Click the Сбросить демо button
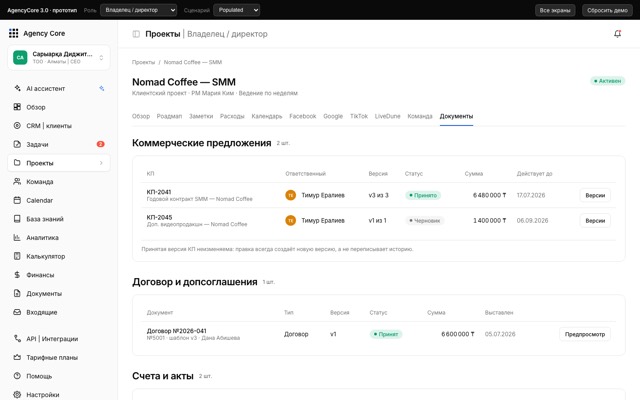Viewport: 640px width, 400px height. (x=607, y=10)
